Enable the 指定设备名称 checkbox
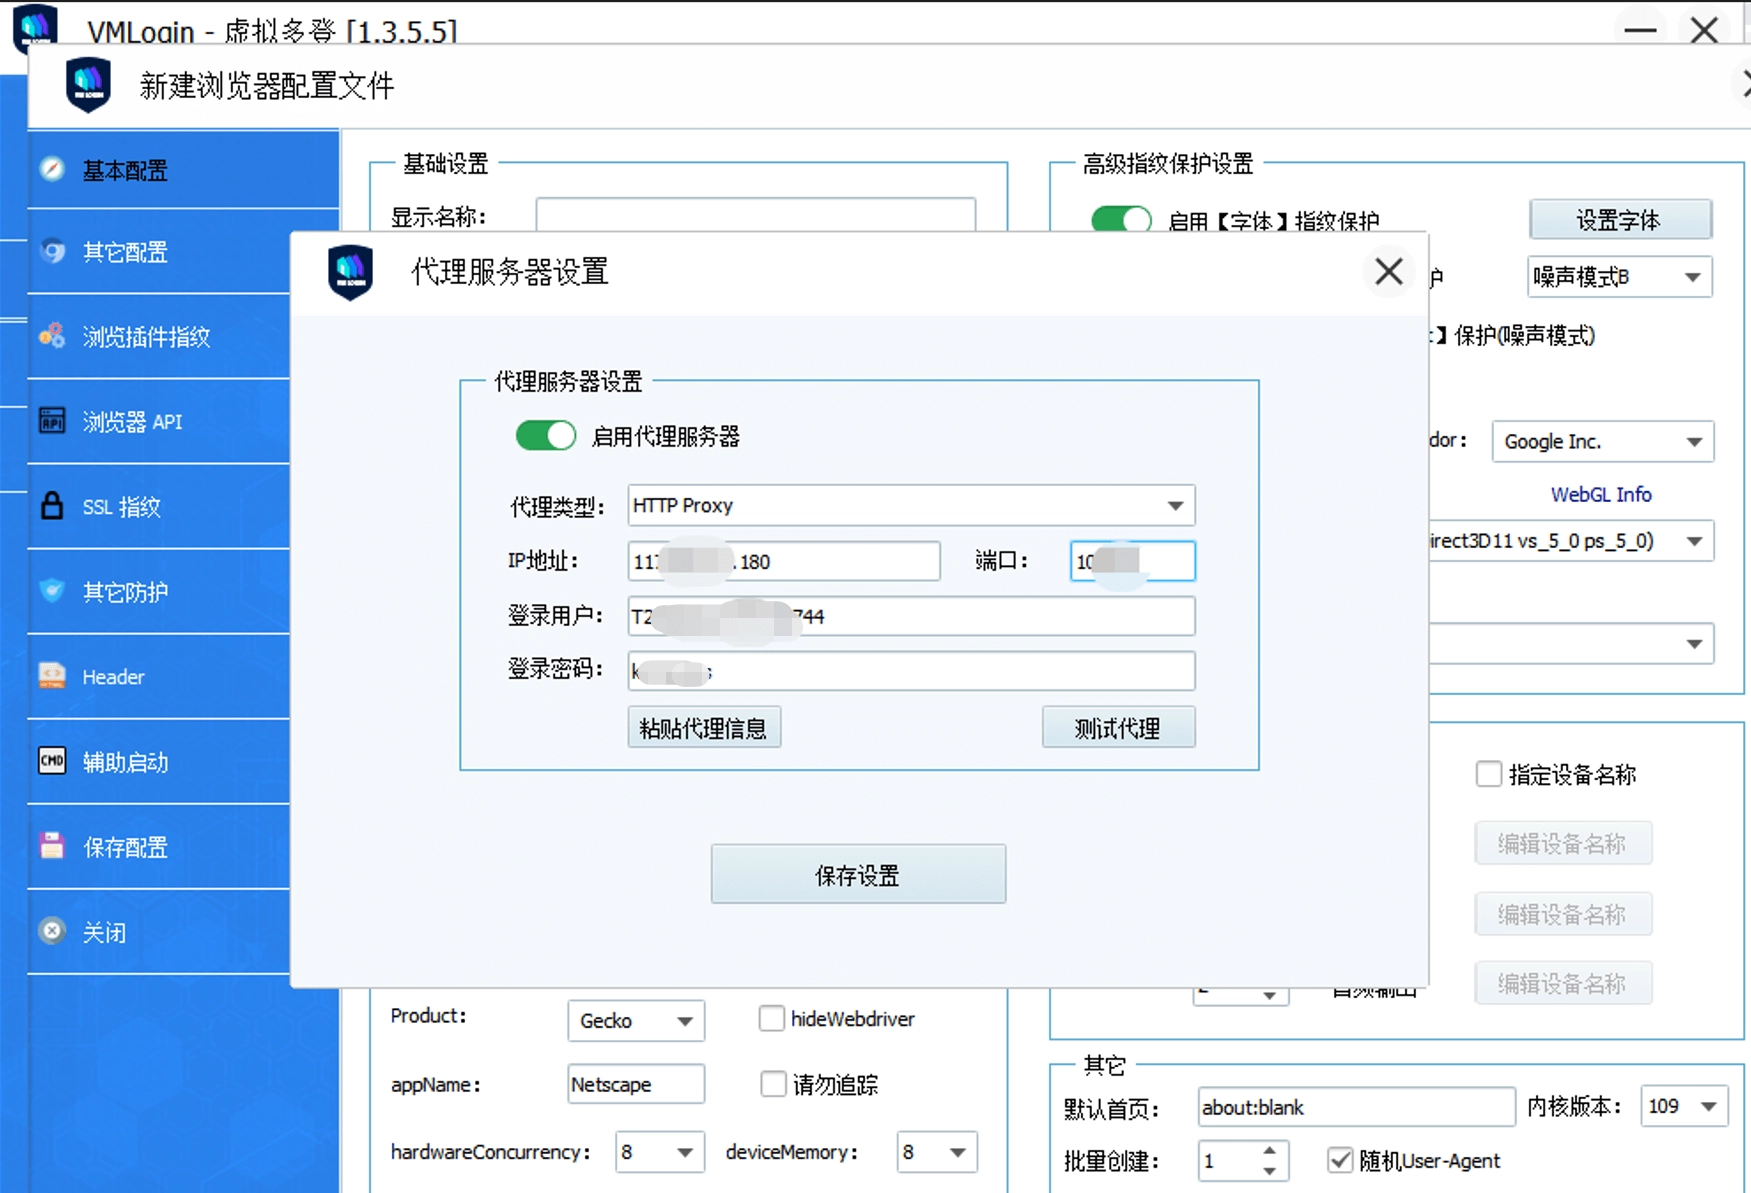1751x1193 pixels. (1488, 774)
